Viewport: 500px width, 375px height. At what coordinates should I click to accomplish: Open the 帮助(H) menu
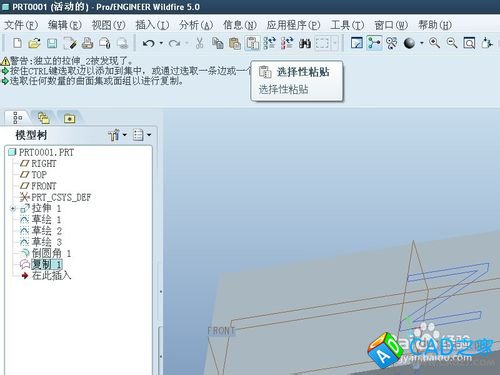coord(435,25)
